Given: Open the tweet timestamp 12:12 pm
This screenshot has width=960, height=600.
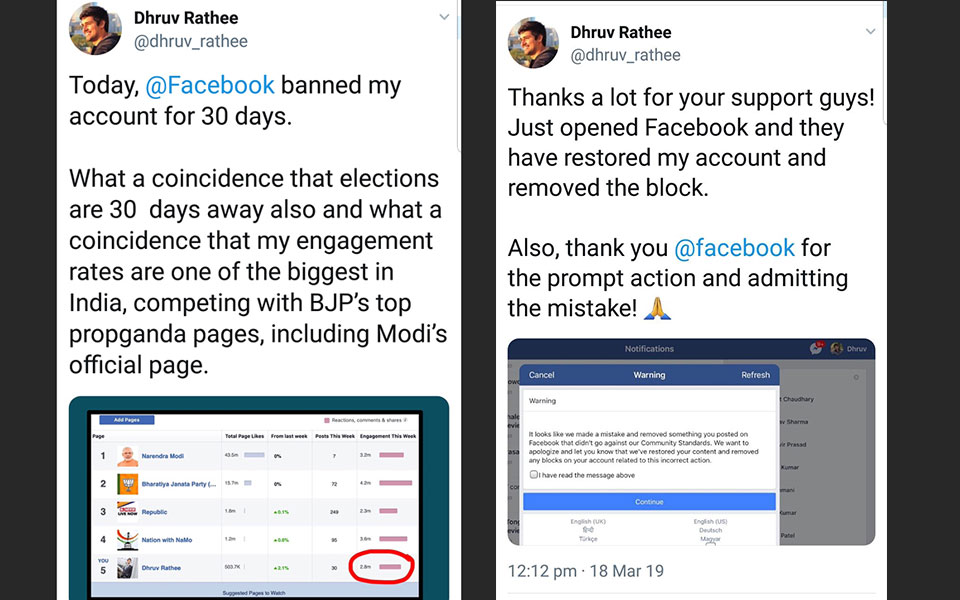Looking at the screenshot, I should coord(541,572).
